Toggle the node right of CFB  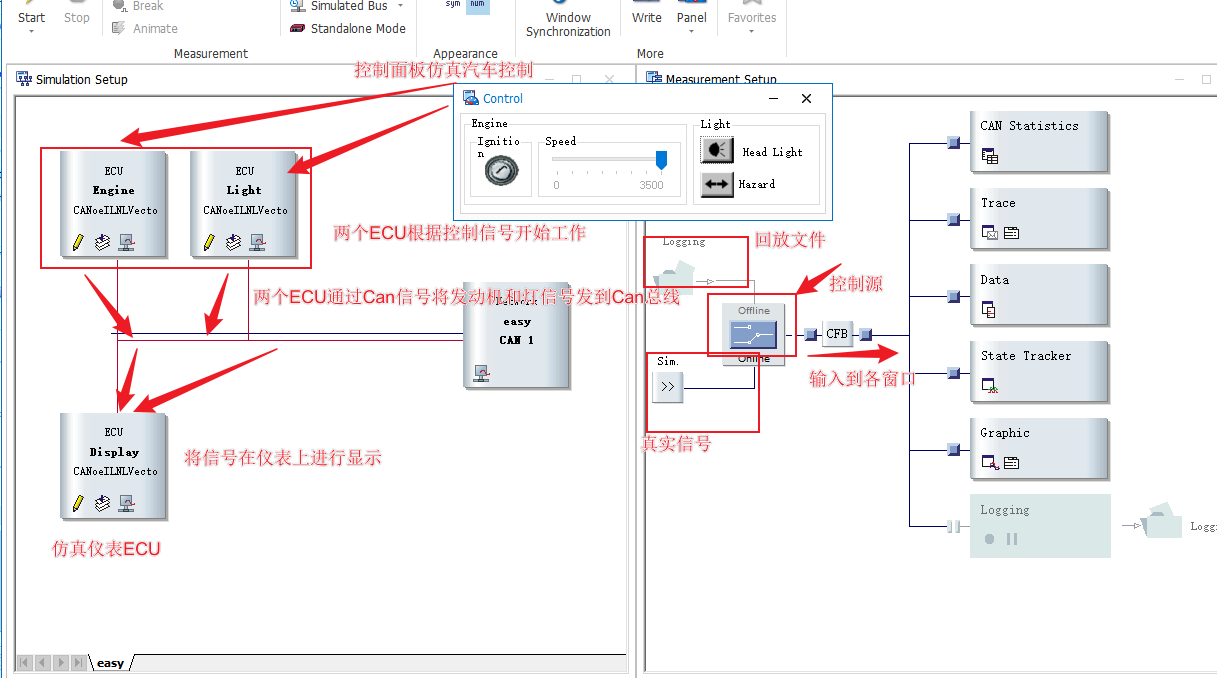coord(866,335)
